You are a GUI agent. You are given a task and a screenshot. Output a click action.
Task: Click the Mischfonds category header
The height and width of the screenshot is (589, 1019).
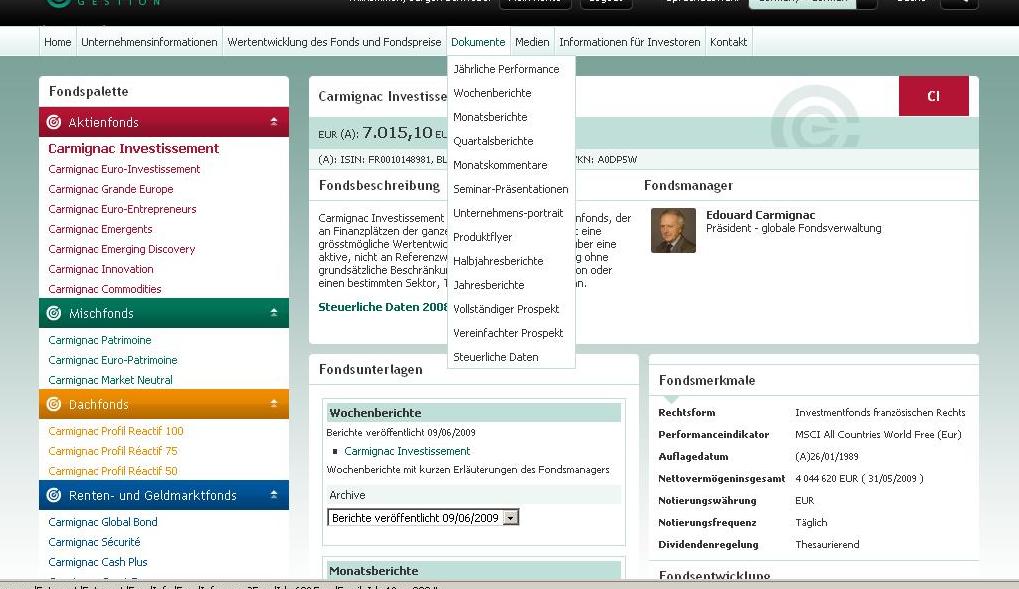(x=164, y=313)
